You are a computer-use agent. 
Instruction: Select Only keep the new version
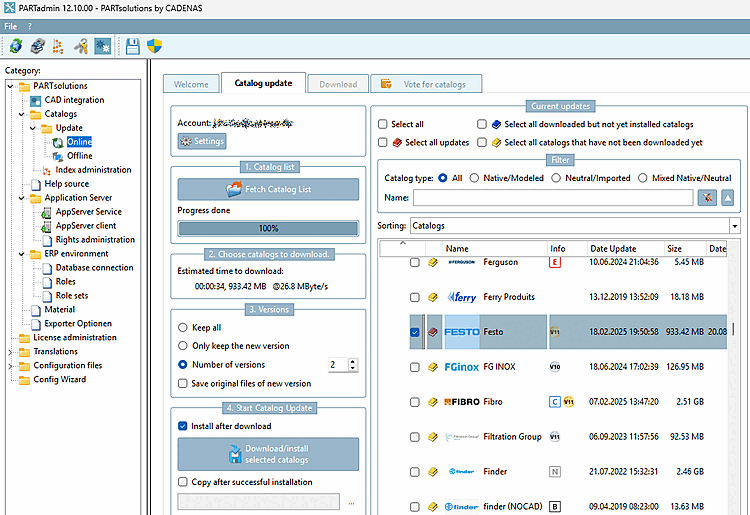[x=183, y=346]
